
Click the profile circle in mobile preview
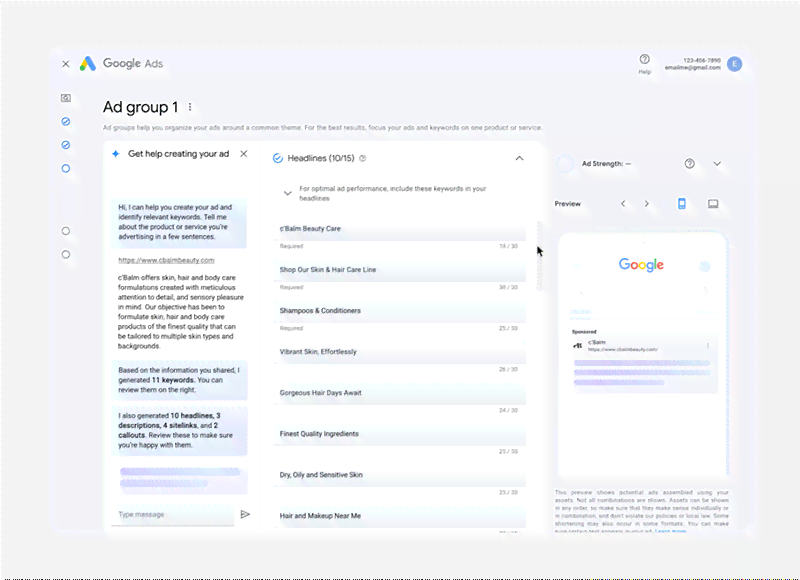point(705,266)
